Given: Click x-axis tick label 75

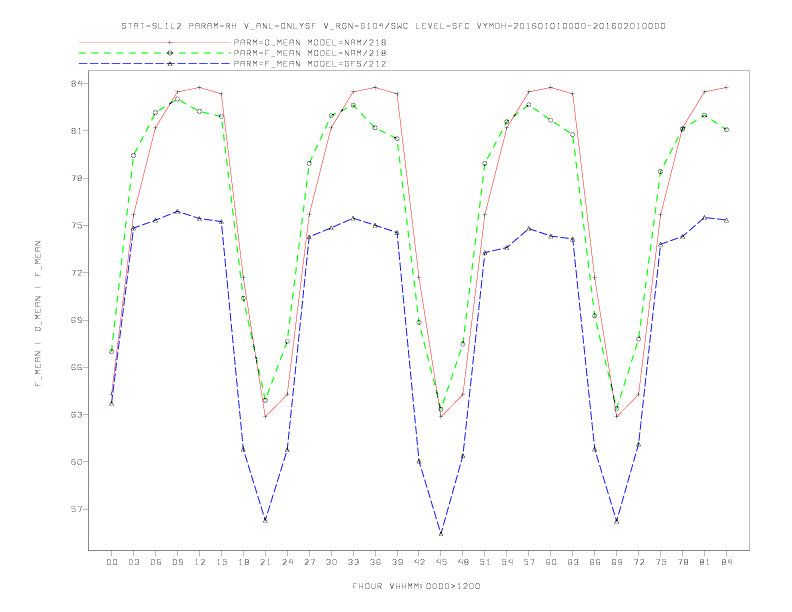Looking at the screenshot, I should pyautogui.click(x=661, y=562).
